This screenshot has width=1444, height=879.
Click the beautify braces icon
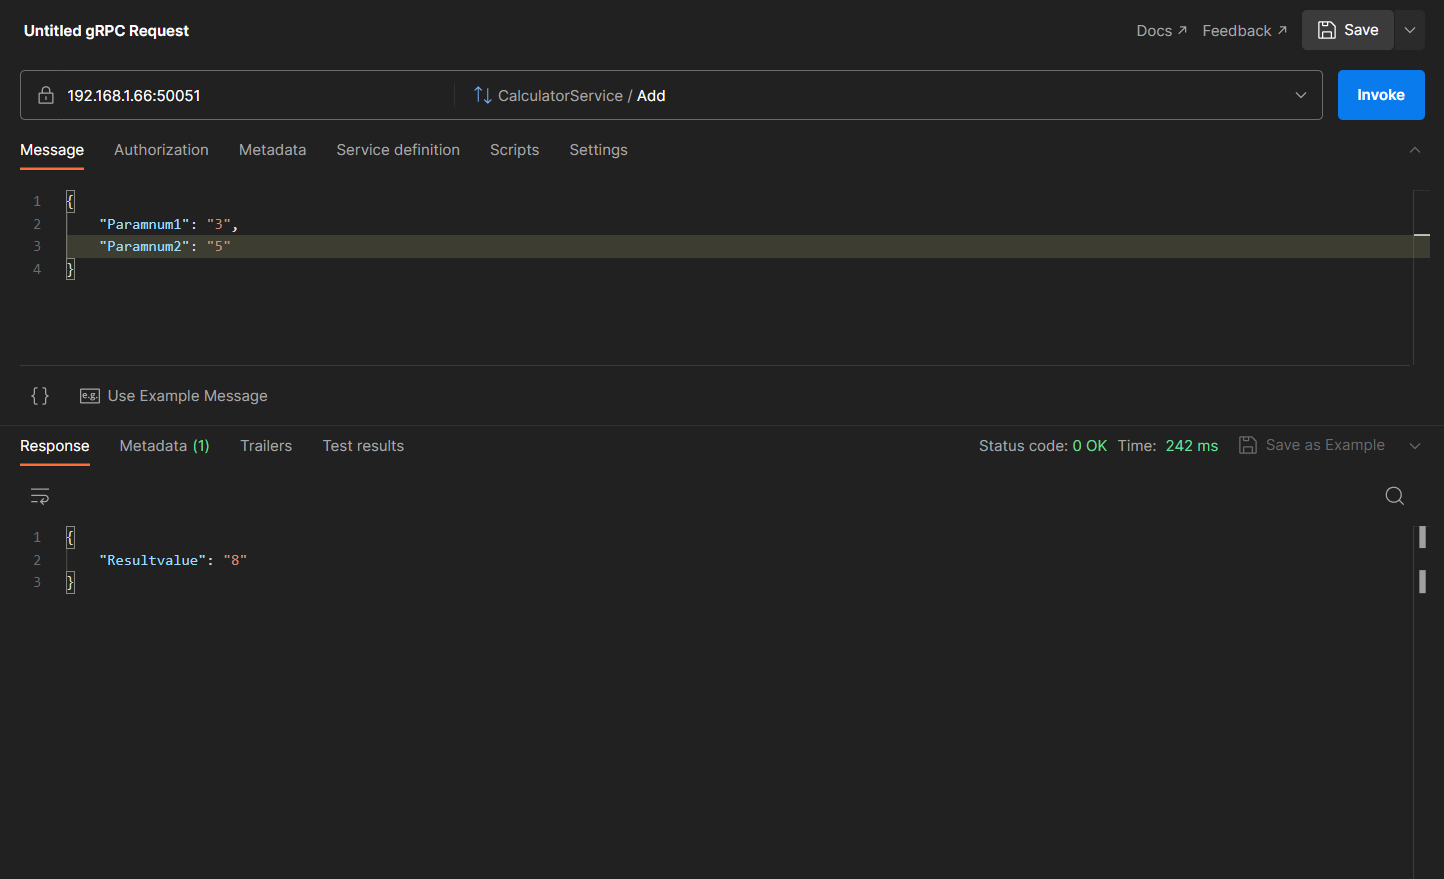(40, 396)
